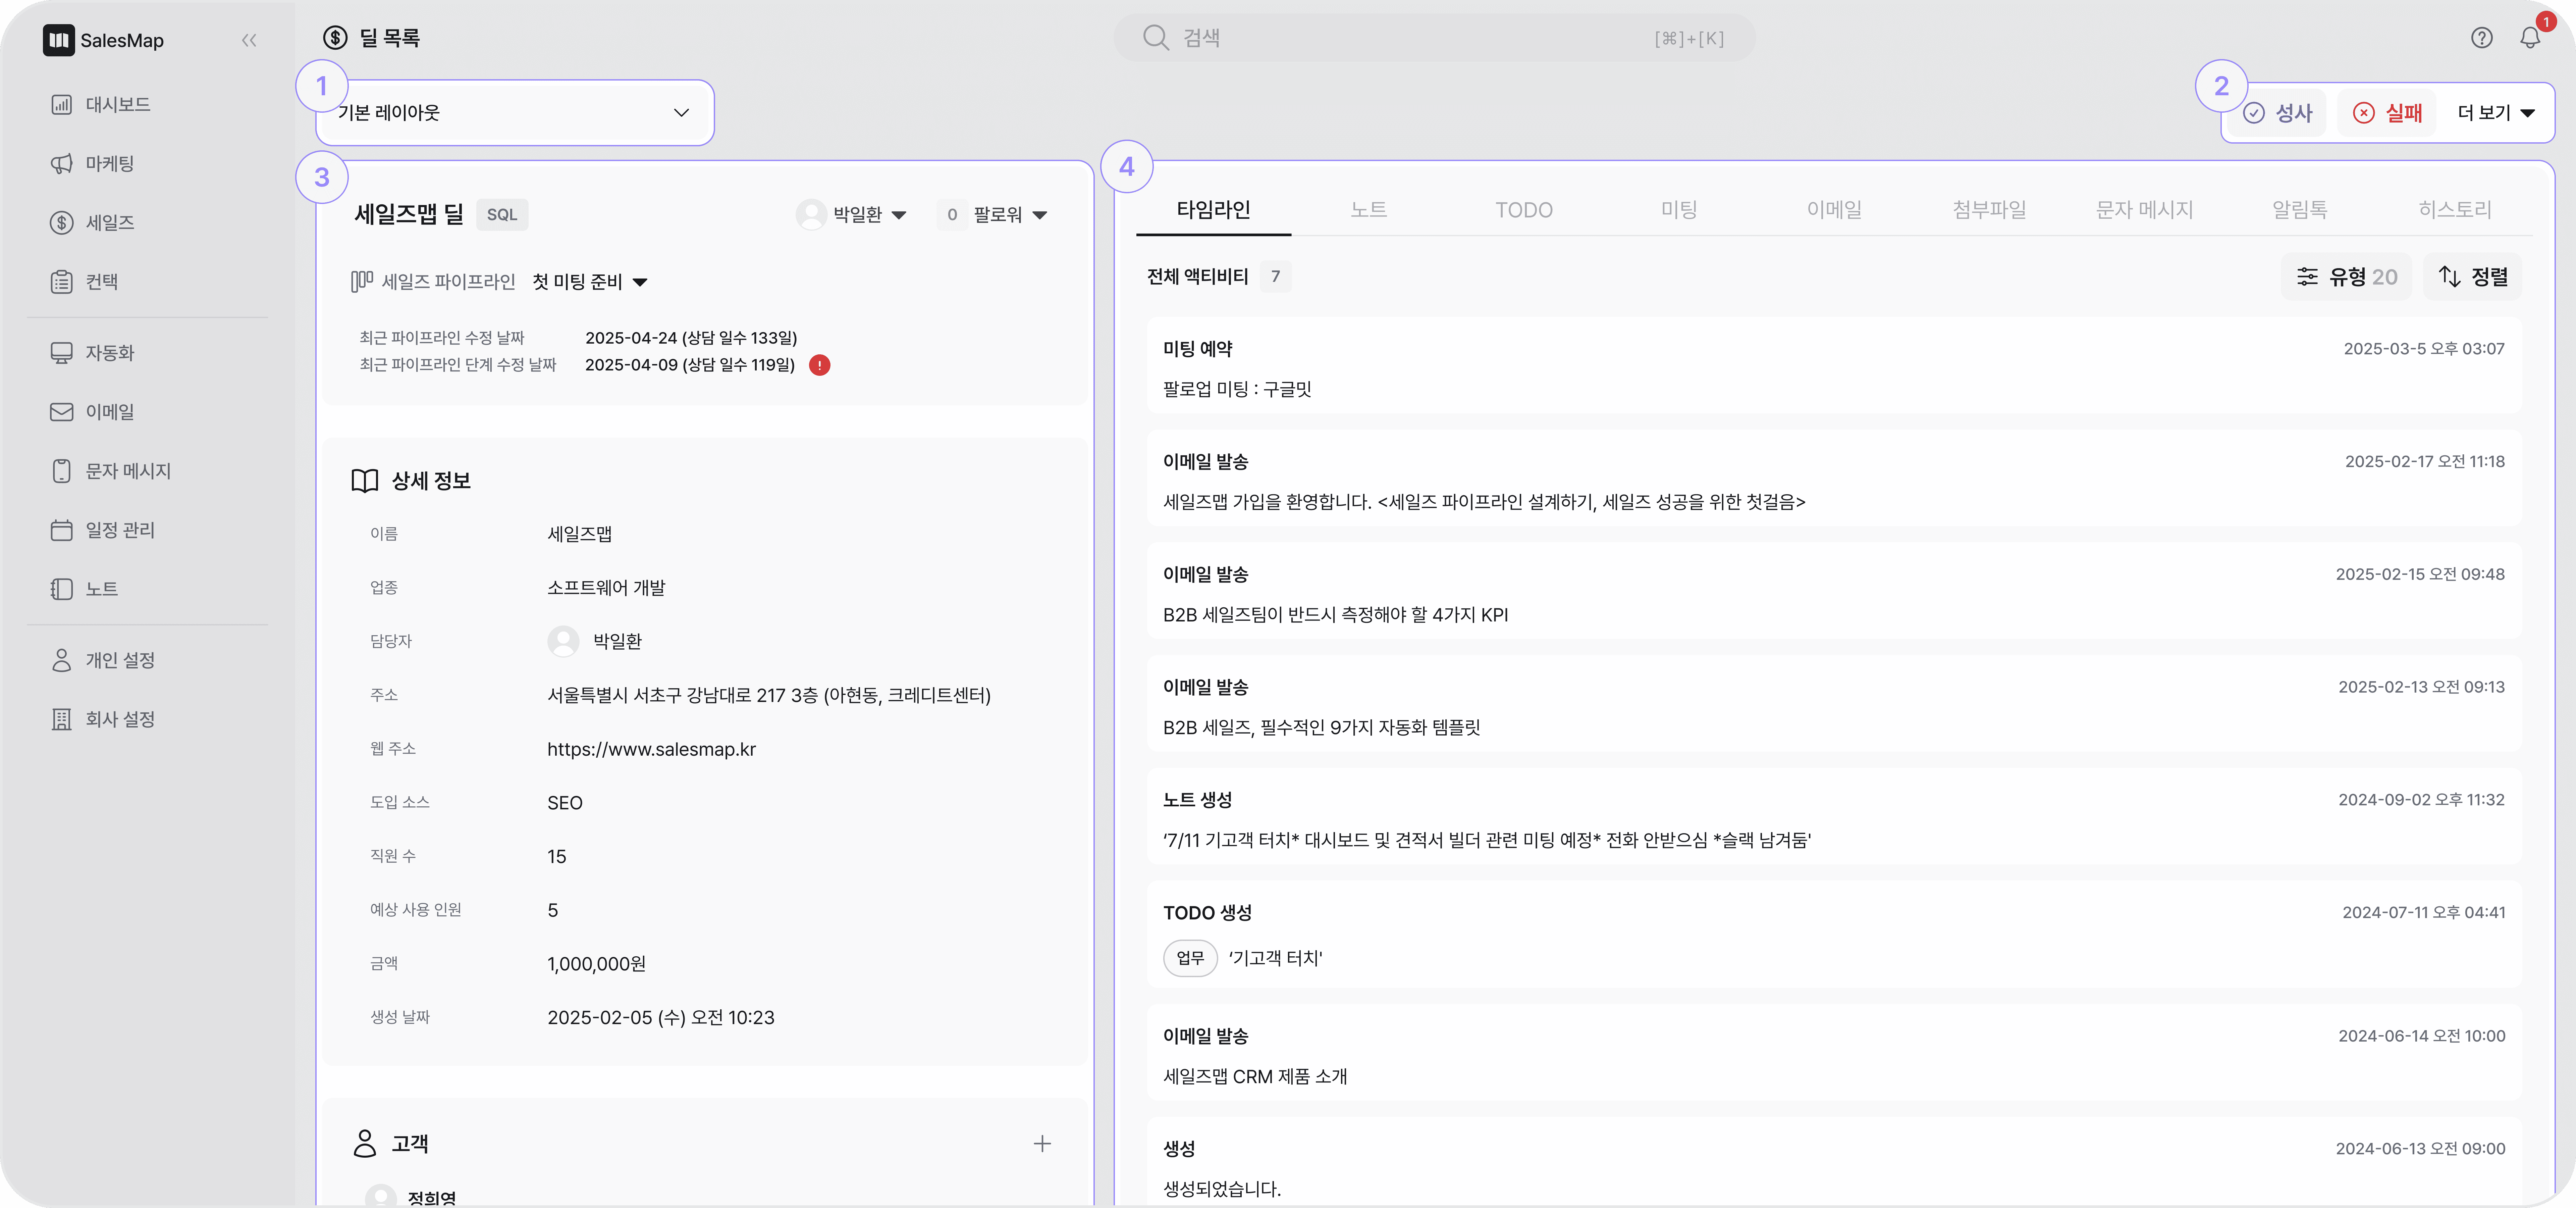
Task: Click the 금액 value 1,000,000원
Action: pos(597,964)
